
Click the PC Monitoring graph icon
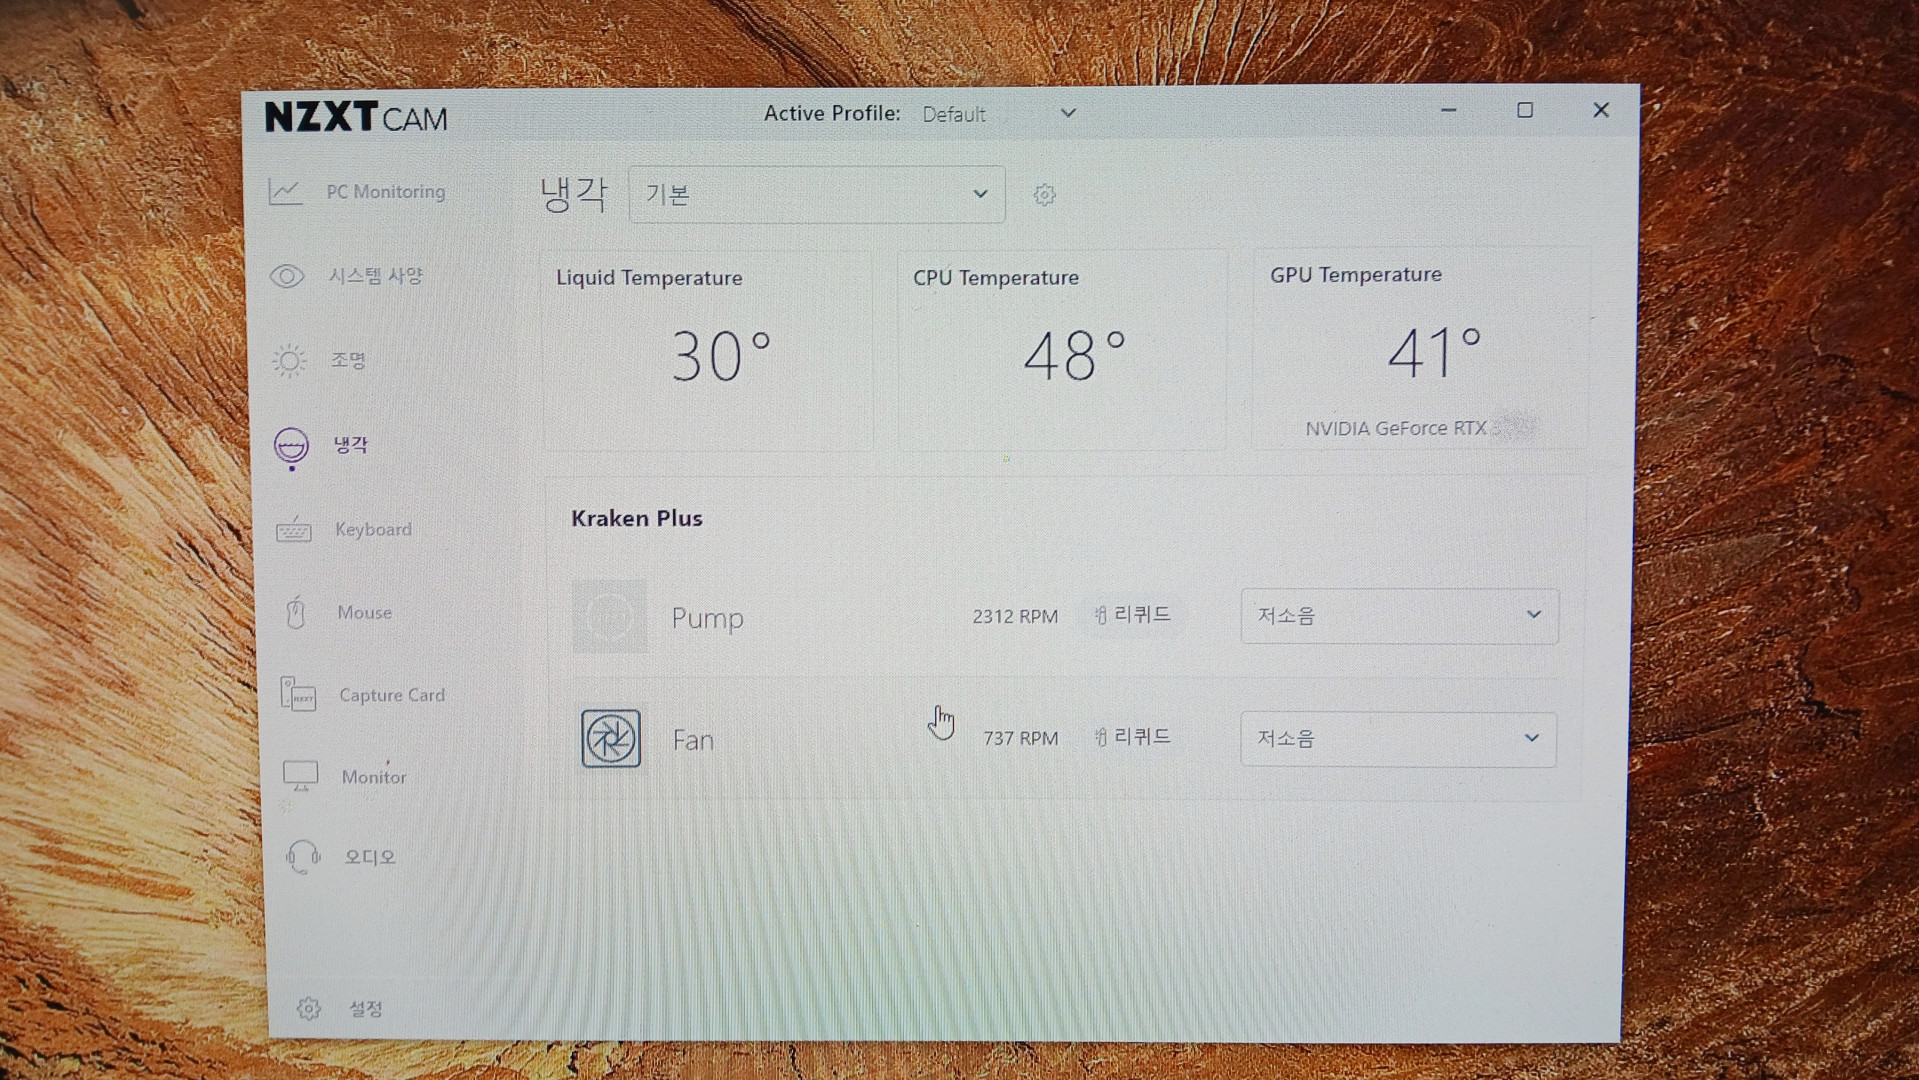pos(285,191)
